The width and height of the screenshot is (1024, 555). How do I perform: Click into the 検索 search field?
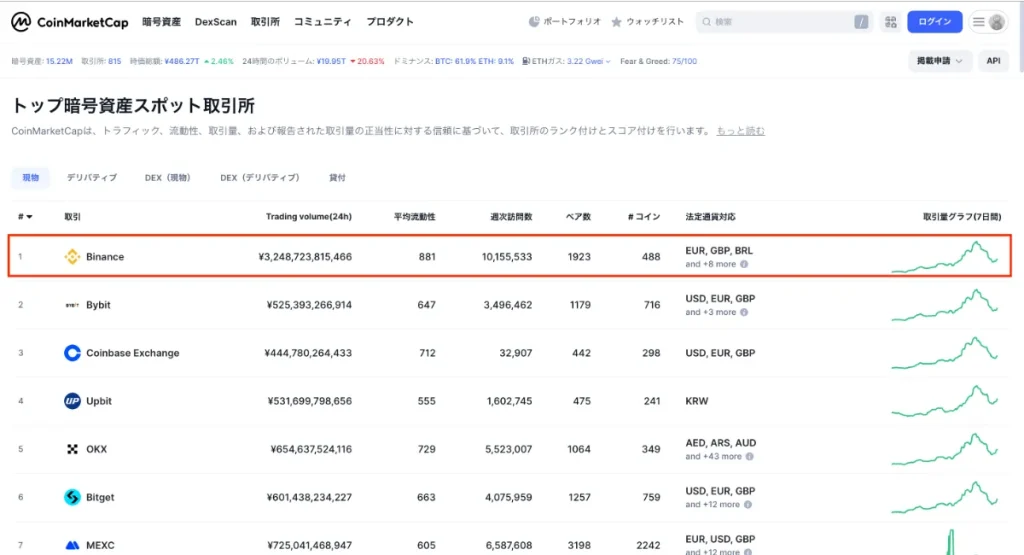(x=782, y=22)
